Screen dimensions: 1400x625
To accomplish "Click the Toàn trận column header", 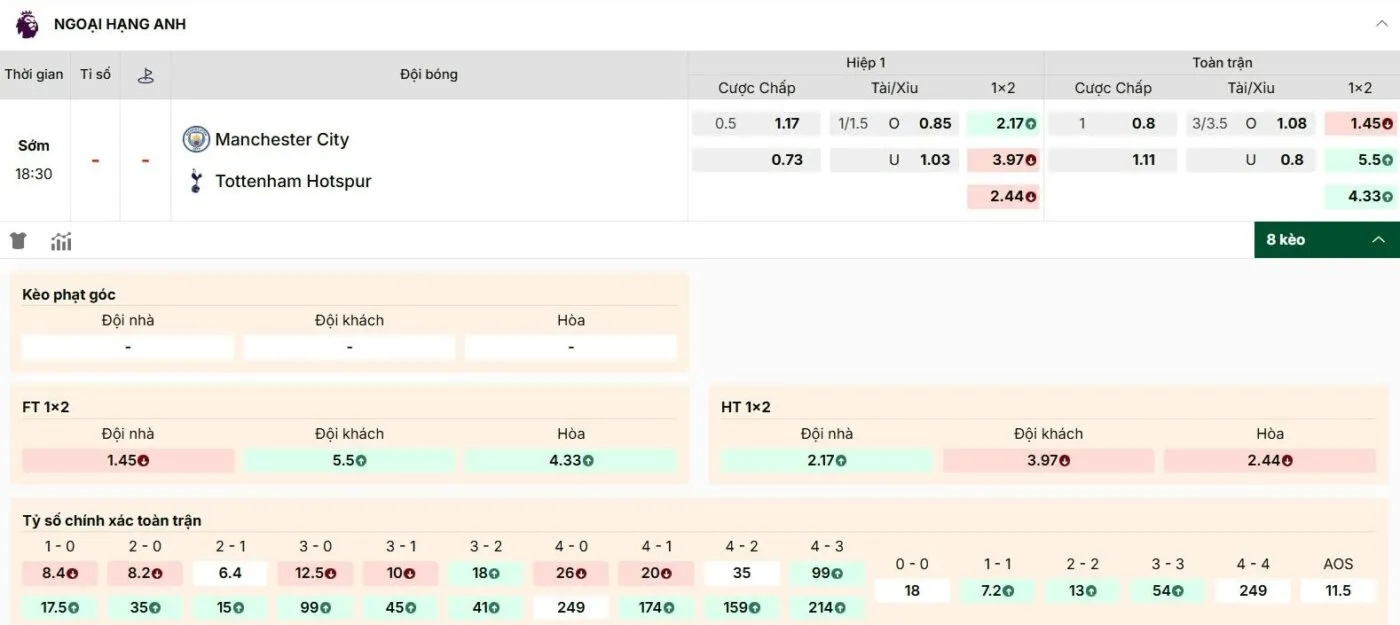I will [x=1221, y=62].
